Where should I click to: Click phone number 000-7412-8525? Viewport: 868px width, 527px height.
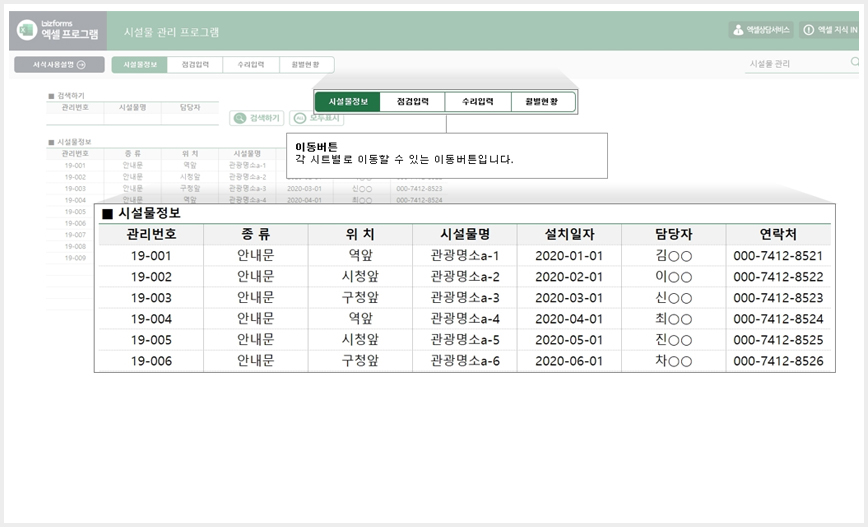tap(778, 340)
